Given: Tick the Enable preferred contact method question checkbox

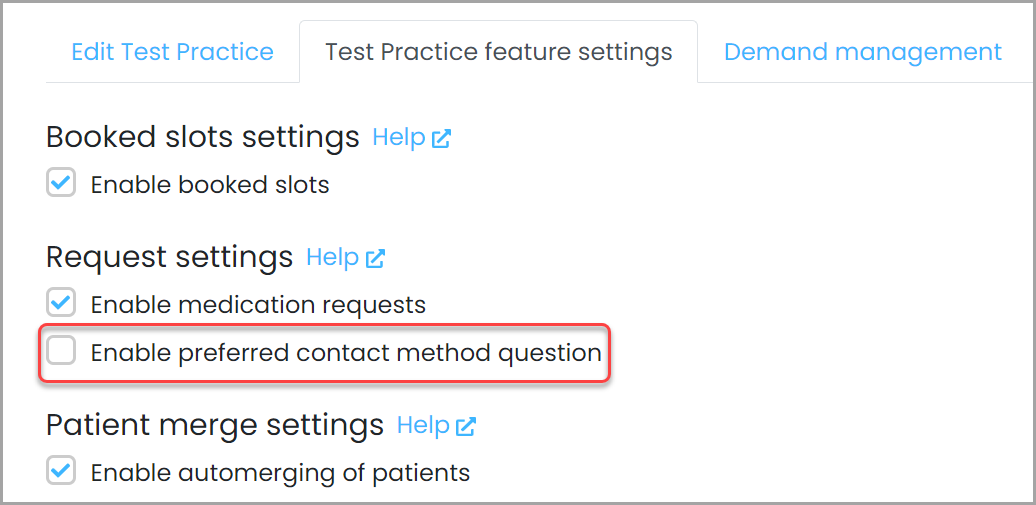Looking at the screenshot, I should pos(61,351).
